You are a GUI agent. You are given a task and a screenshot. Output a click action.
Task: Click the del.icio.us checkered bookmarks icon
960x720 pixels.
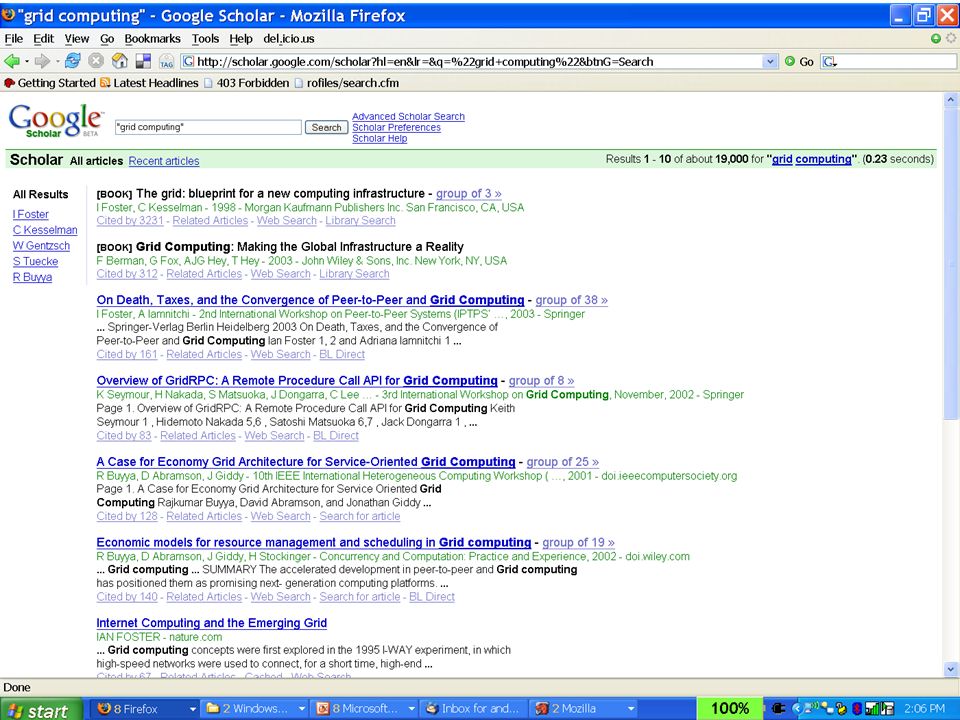143,61
